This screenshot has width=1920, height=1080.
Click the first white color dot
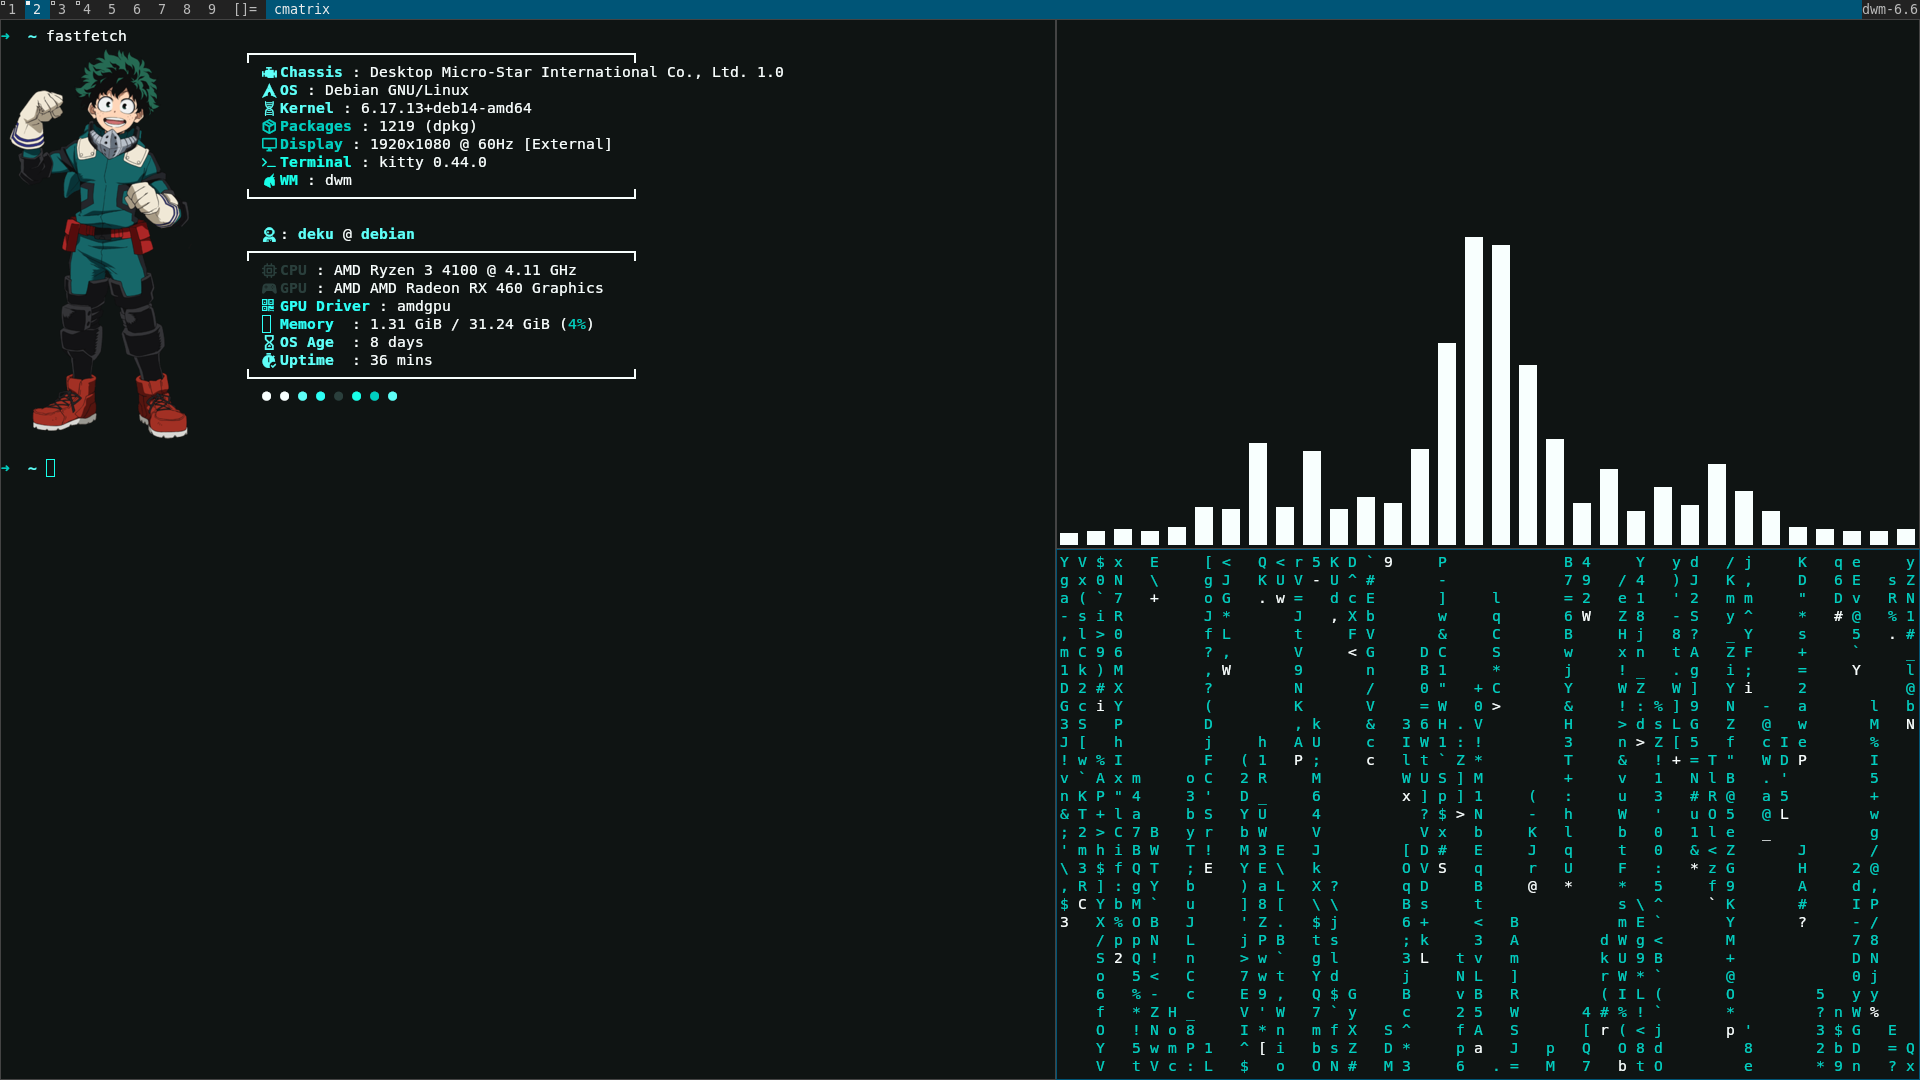tap(266, 396)
